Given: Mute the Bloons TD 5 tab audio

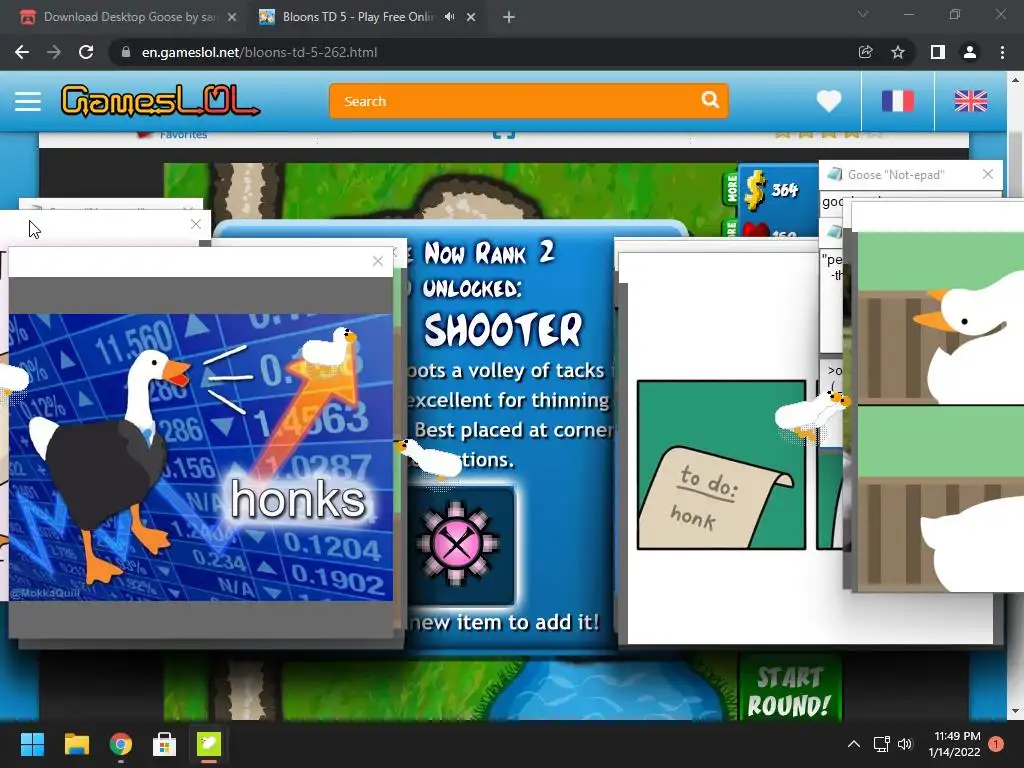Looking at the screenshot, I should [449, 17].
